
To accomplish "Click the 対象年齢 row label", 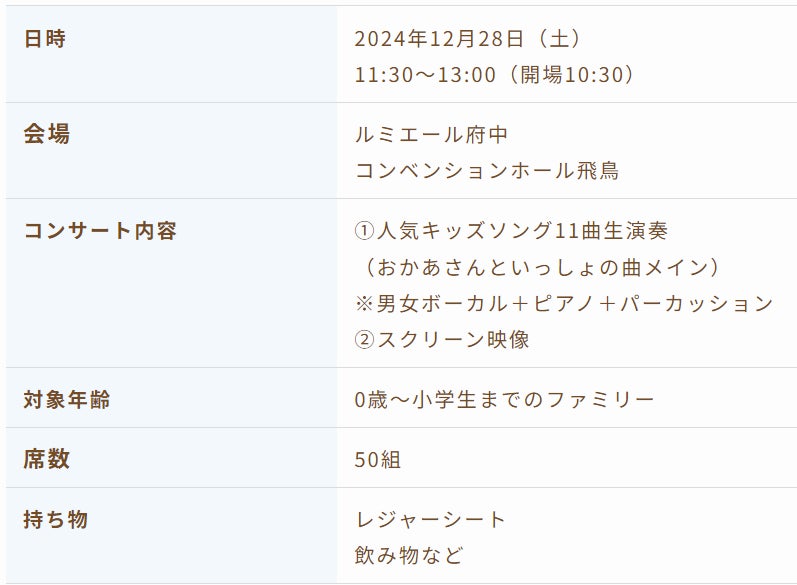I will (x=67, y=400).
